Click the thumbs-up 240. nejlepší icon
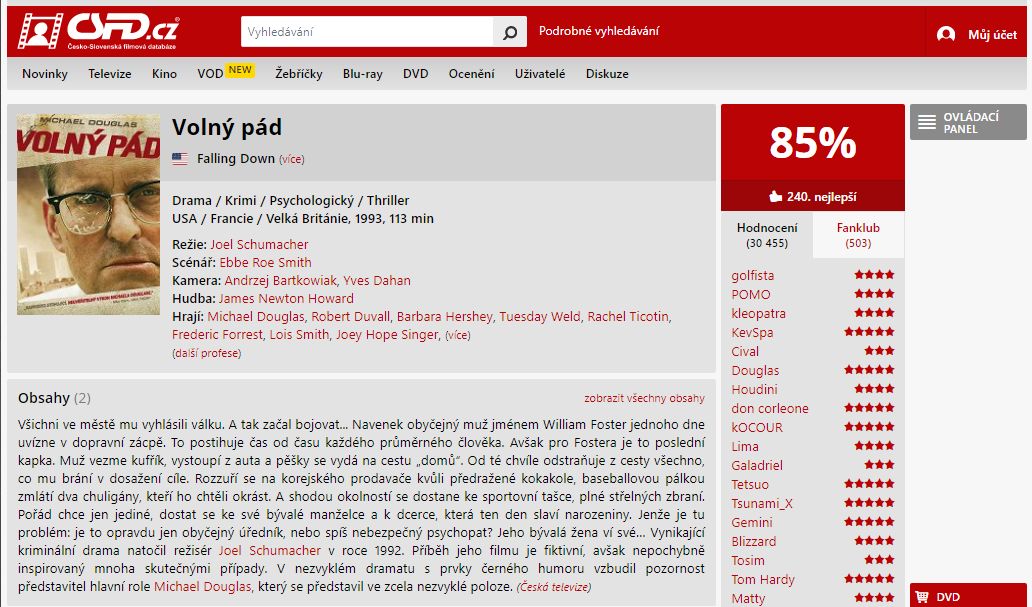This screenshot has height=607, width=1032. (x=775, y=196)
